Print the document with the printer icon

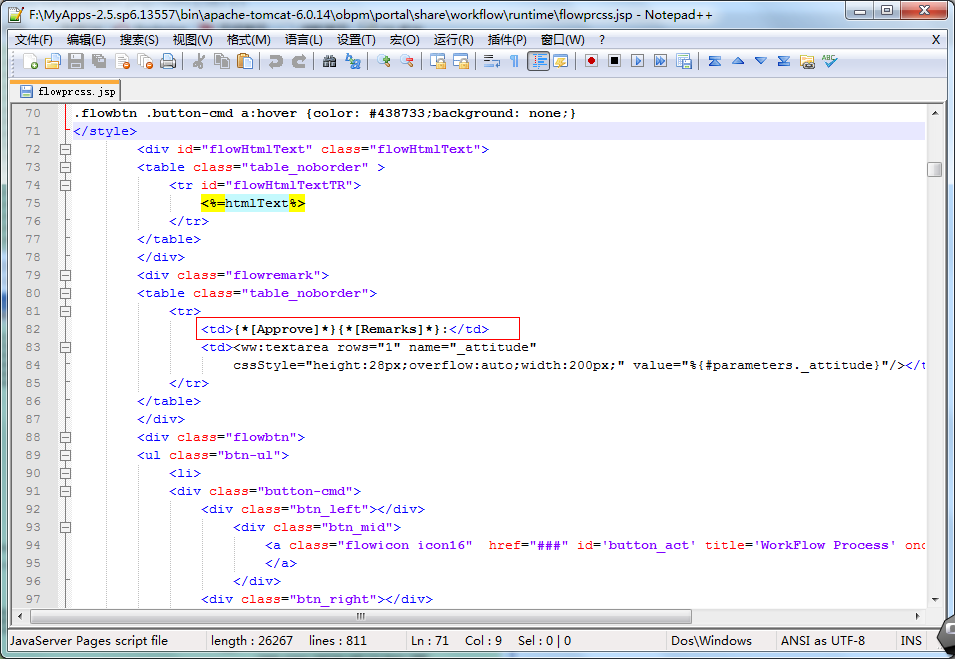[x=168, y=61]
